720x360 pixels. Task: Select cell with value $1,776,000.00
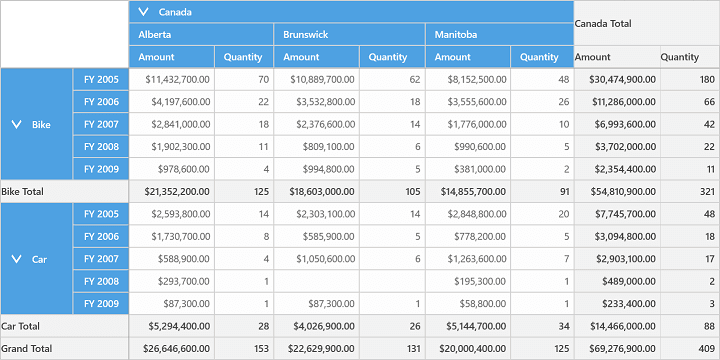pos(468,124)
